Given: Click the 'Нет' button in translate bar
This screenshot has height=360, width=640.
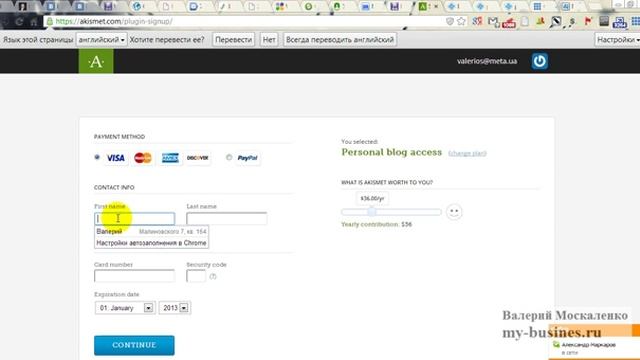Looking at the screenshot, I should (x=269, y=40).
